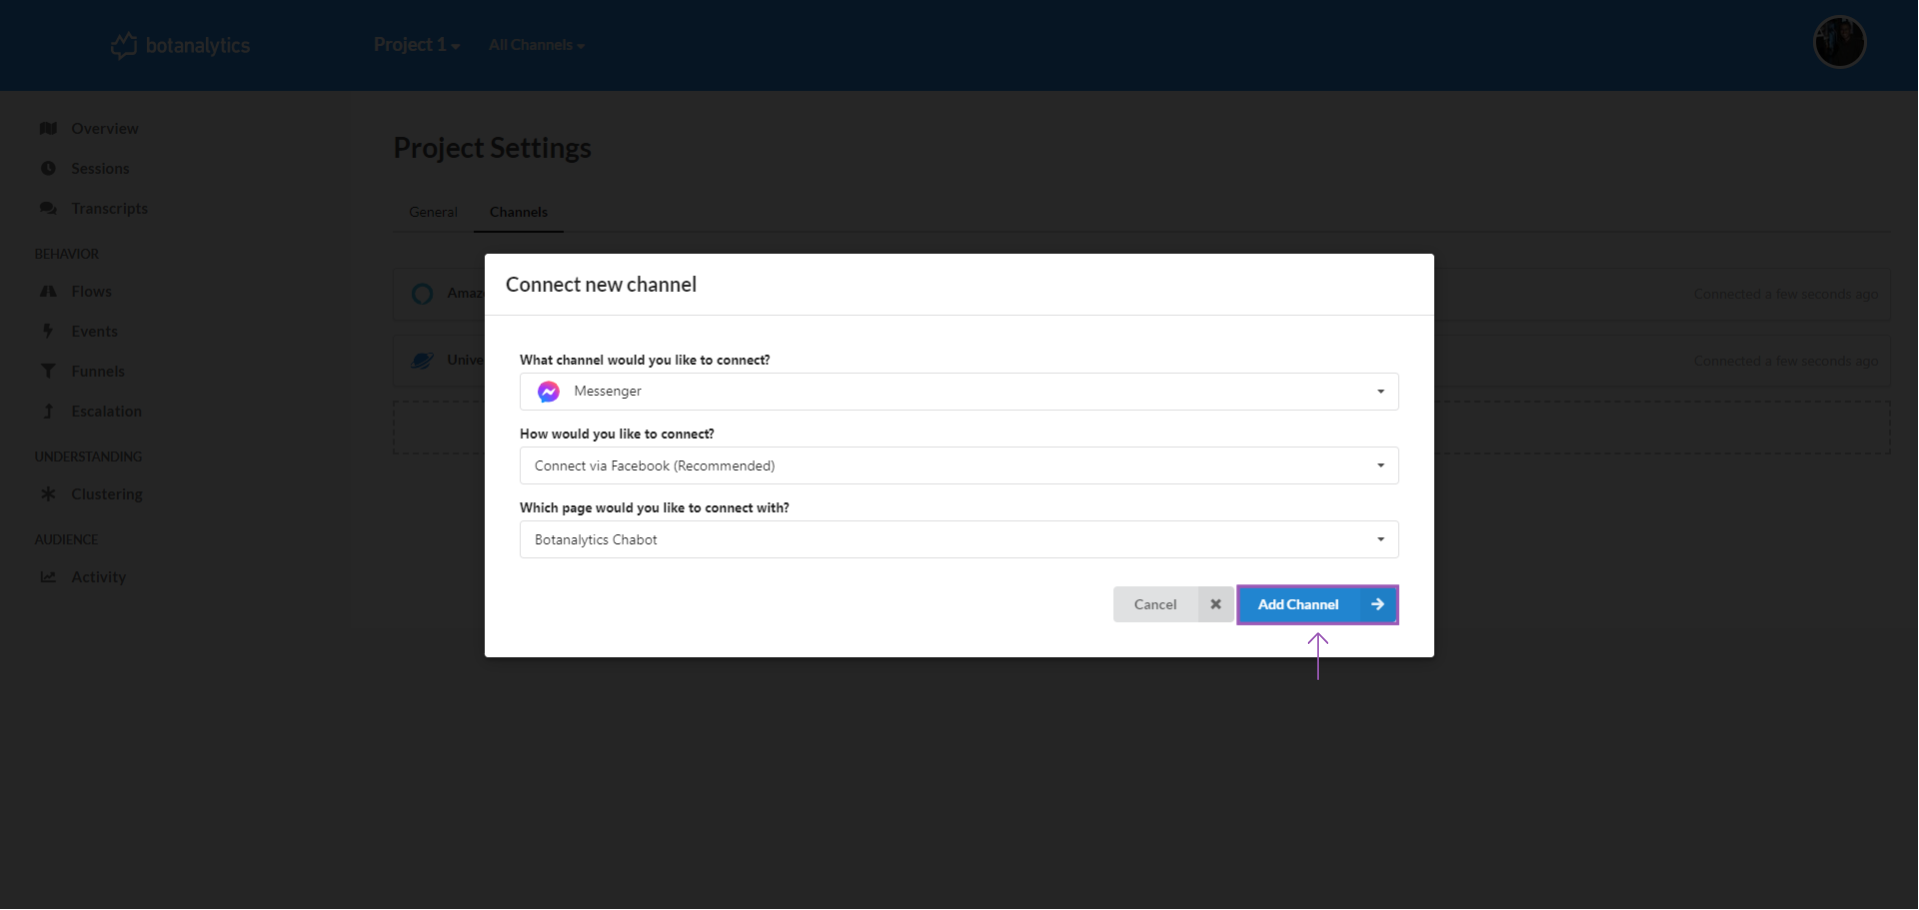Image resolution: width=1919 pixels, height=910 pixels.
Task: Click 'Connected a few seconds ago' on Amazon row
Action: pyautogui.click(x=1786, y=294)
